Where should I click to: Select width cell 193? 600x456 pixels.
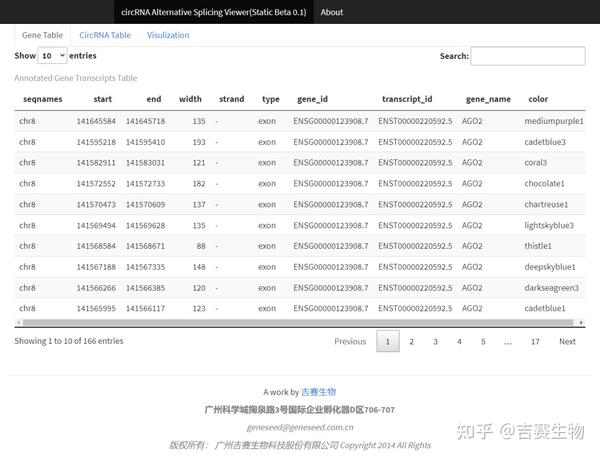click(199, 142)
